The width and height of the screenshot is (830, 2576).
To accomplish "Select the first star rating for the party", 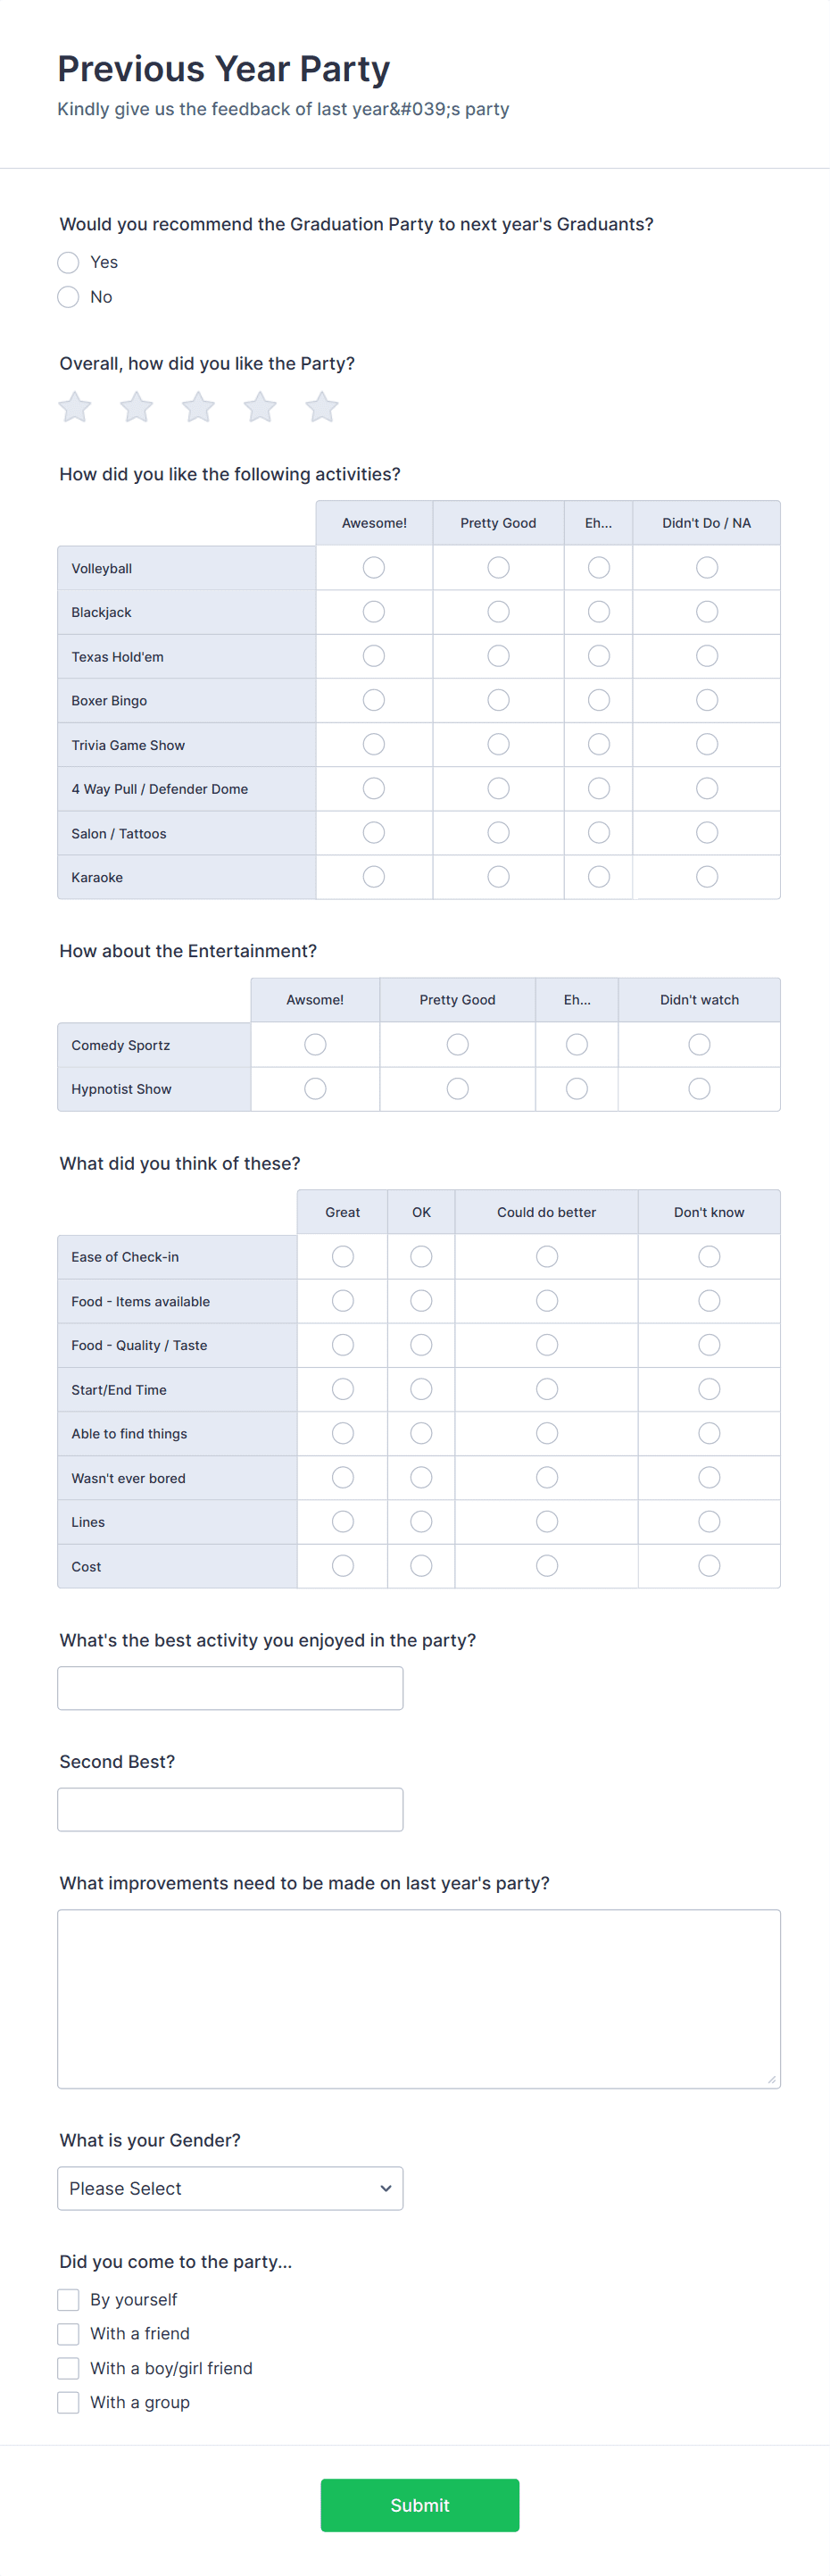I will tap(73, 407).
